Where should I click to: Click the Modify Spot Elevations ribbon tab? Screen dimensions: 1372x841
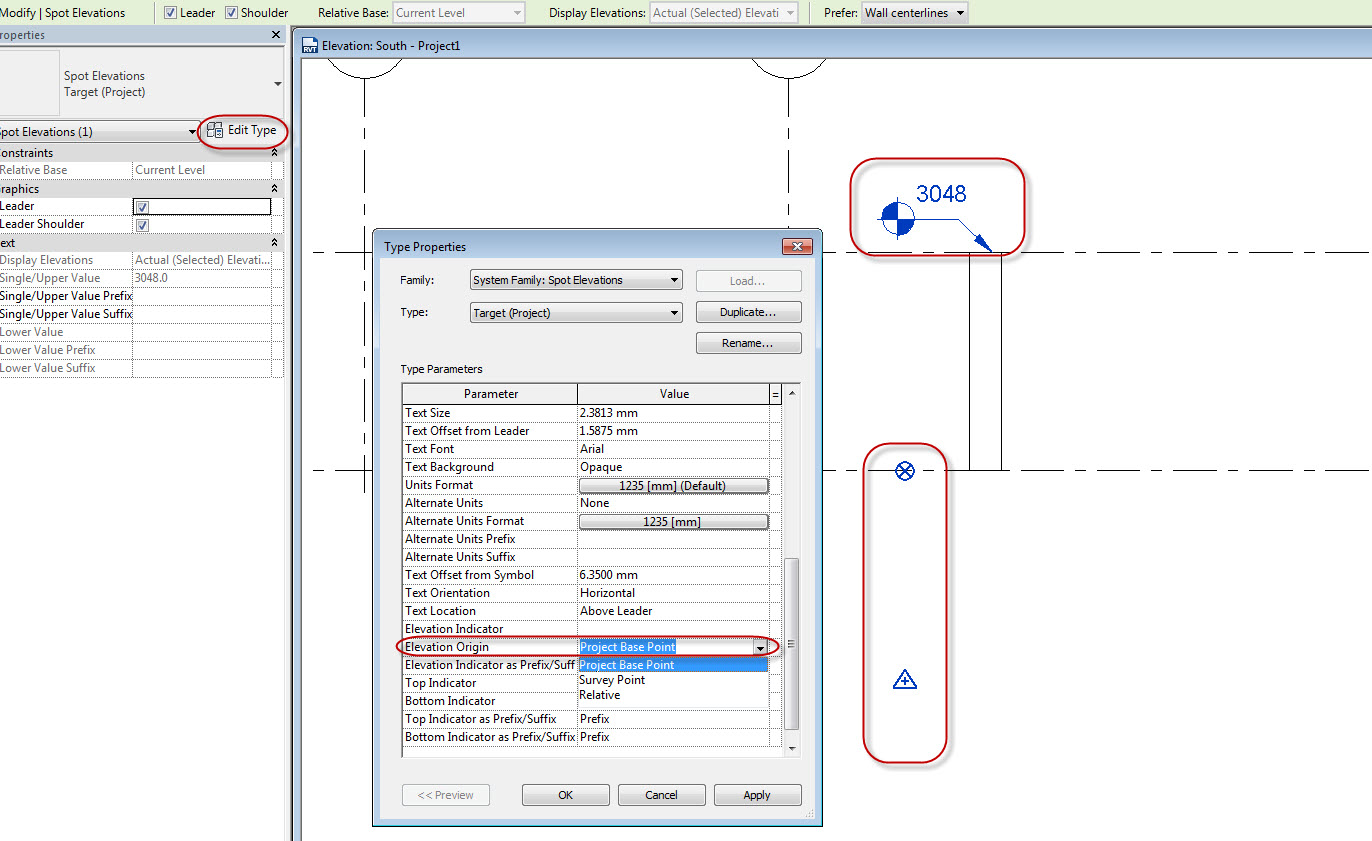click(x=60, y=13)
